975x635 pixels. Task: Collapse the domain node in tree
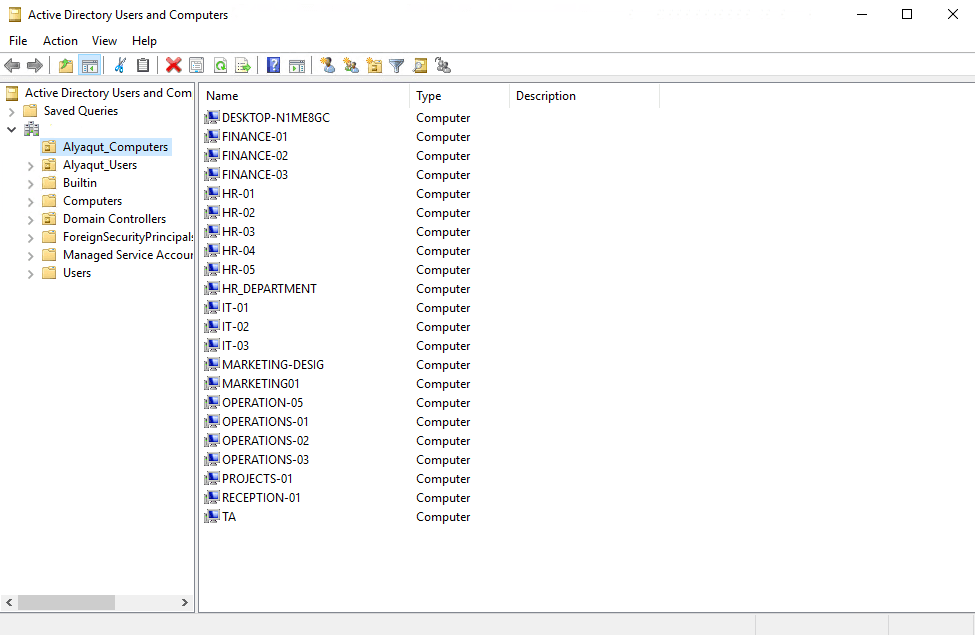click(x=11, y=129)
